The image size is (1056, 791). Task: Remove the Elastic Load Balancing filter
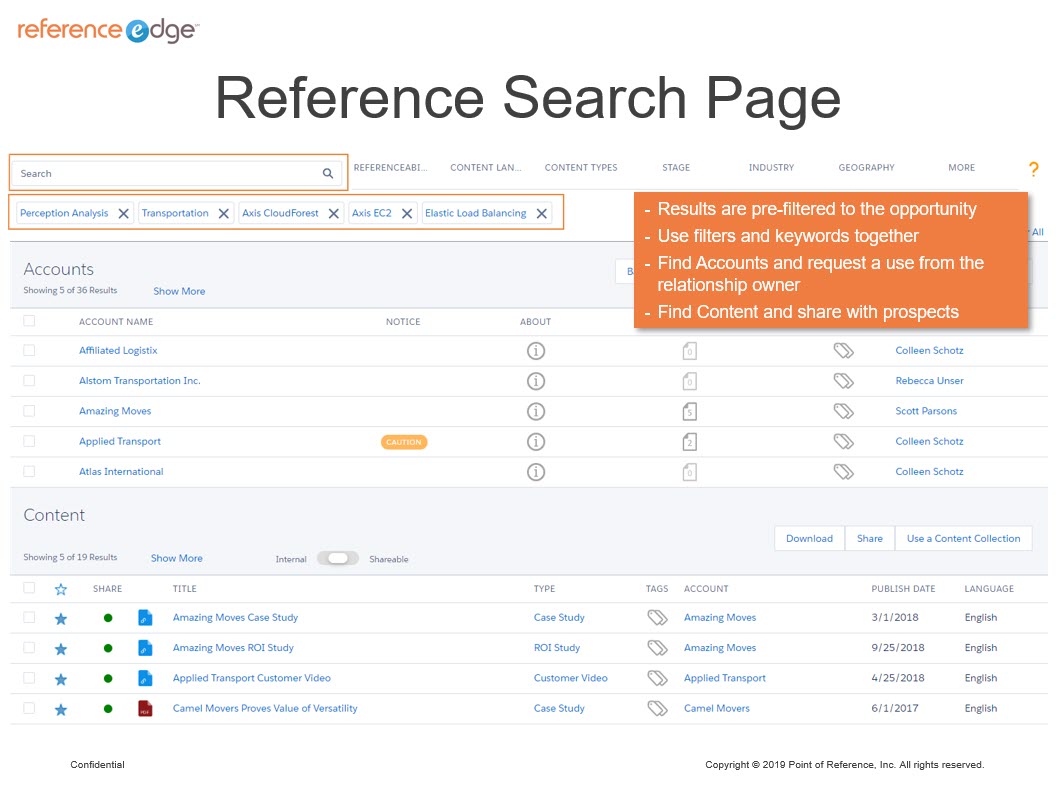coord(541,214)
